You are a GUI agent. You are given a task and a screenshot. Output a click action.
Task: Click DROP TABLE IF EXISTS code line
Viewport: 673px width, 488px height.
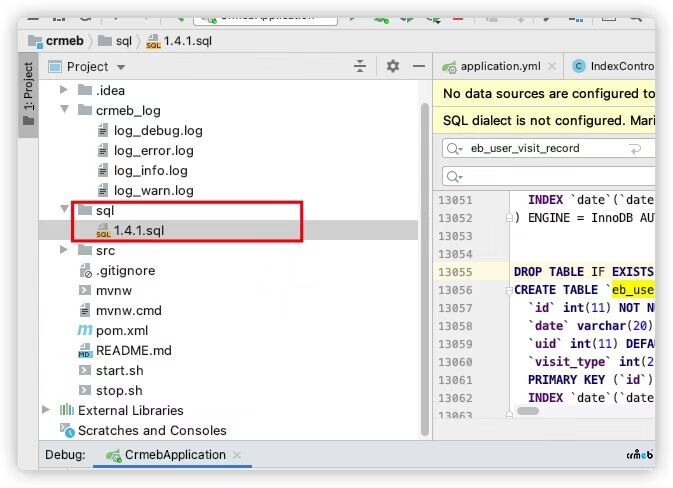584,272
